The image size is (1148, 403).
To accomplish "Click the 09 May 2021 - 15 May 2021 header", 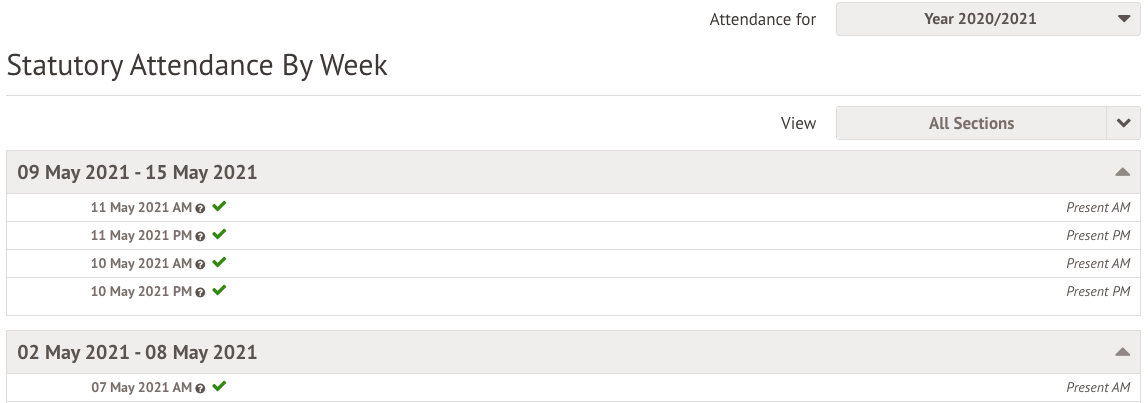I will pos(137,172).
